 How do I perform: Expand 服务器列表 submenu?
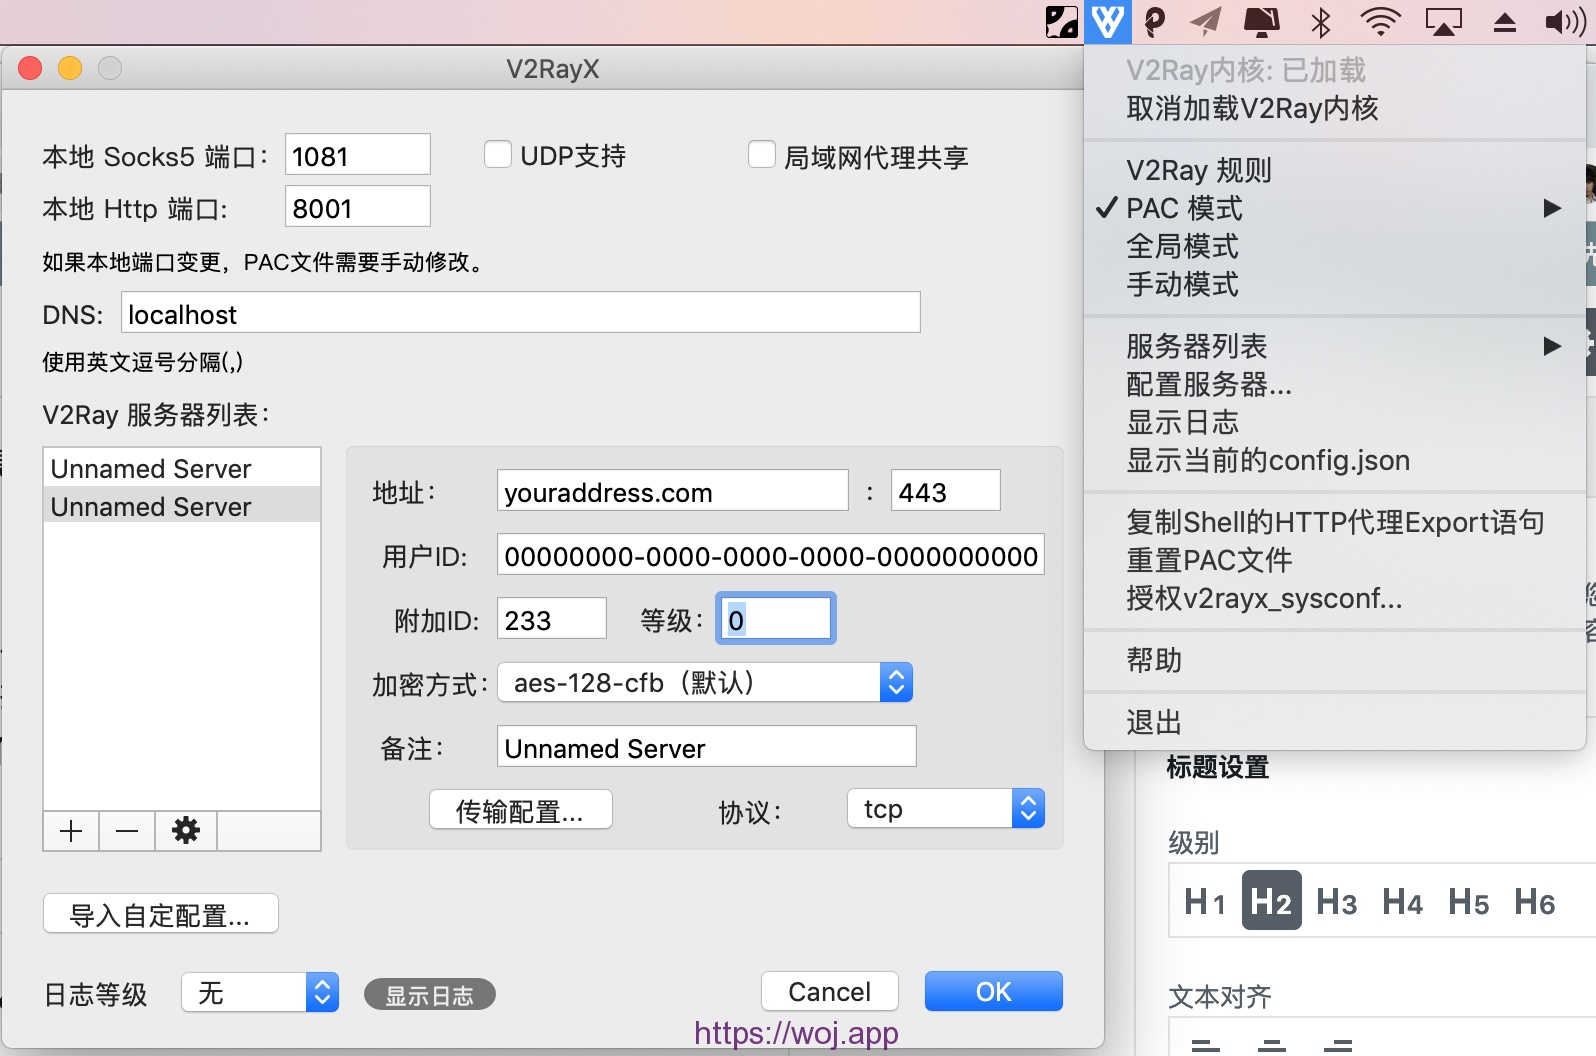pyautogui.click(x=1335, y=346)
